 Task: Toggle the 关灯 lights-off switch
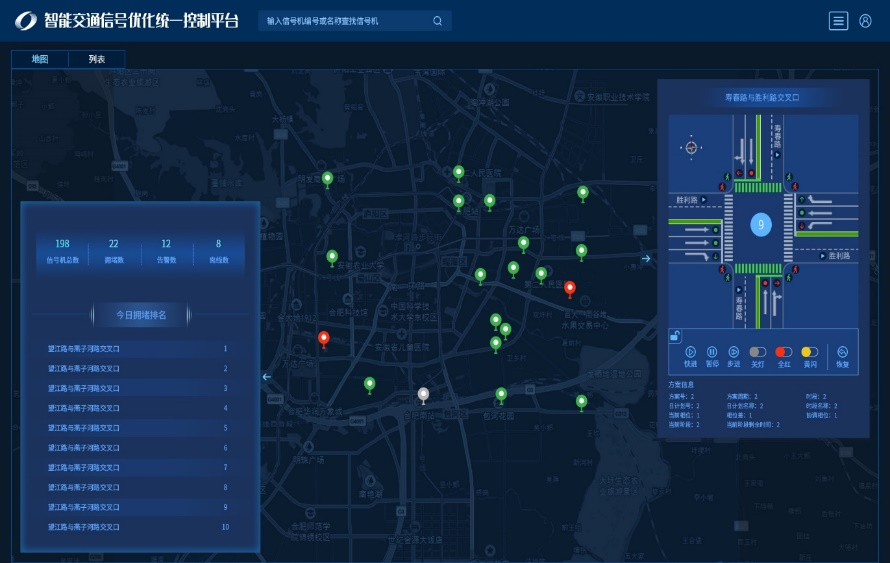coord(758,352)
